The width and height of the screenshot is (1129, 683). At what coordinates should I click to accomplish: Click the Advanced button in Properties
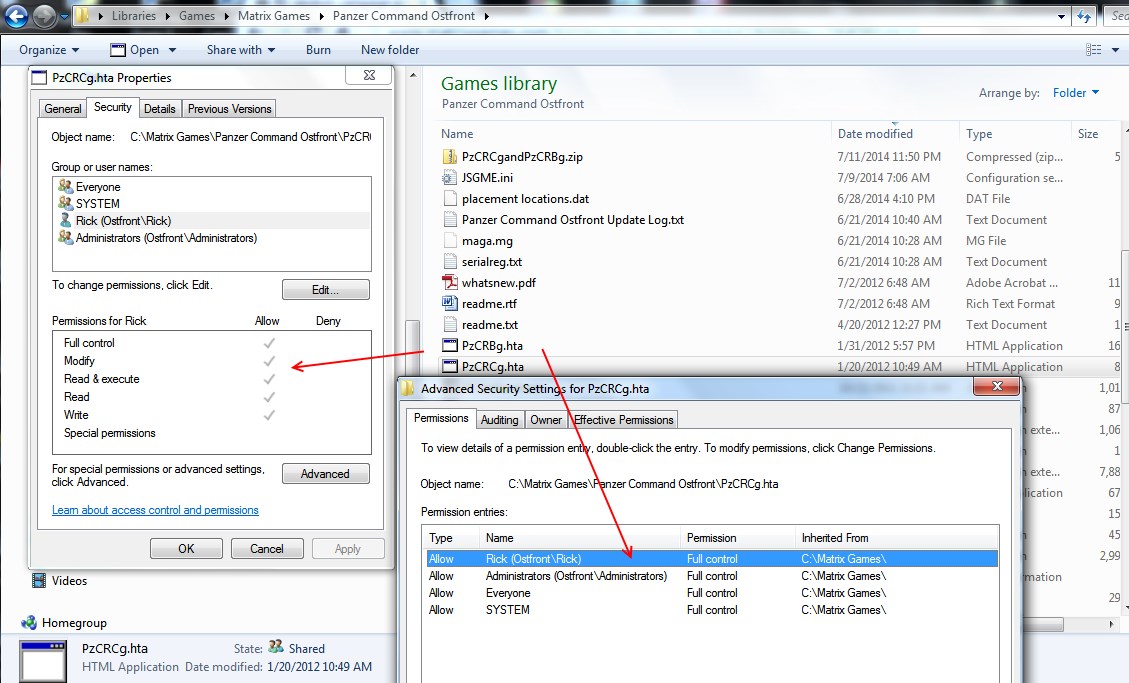[325, 474]
